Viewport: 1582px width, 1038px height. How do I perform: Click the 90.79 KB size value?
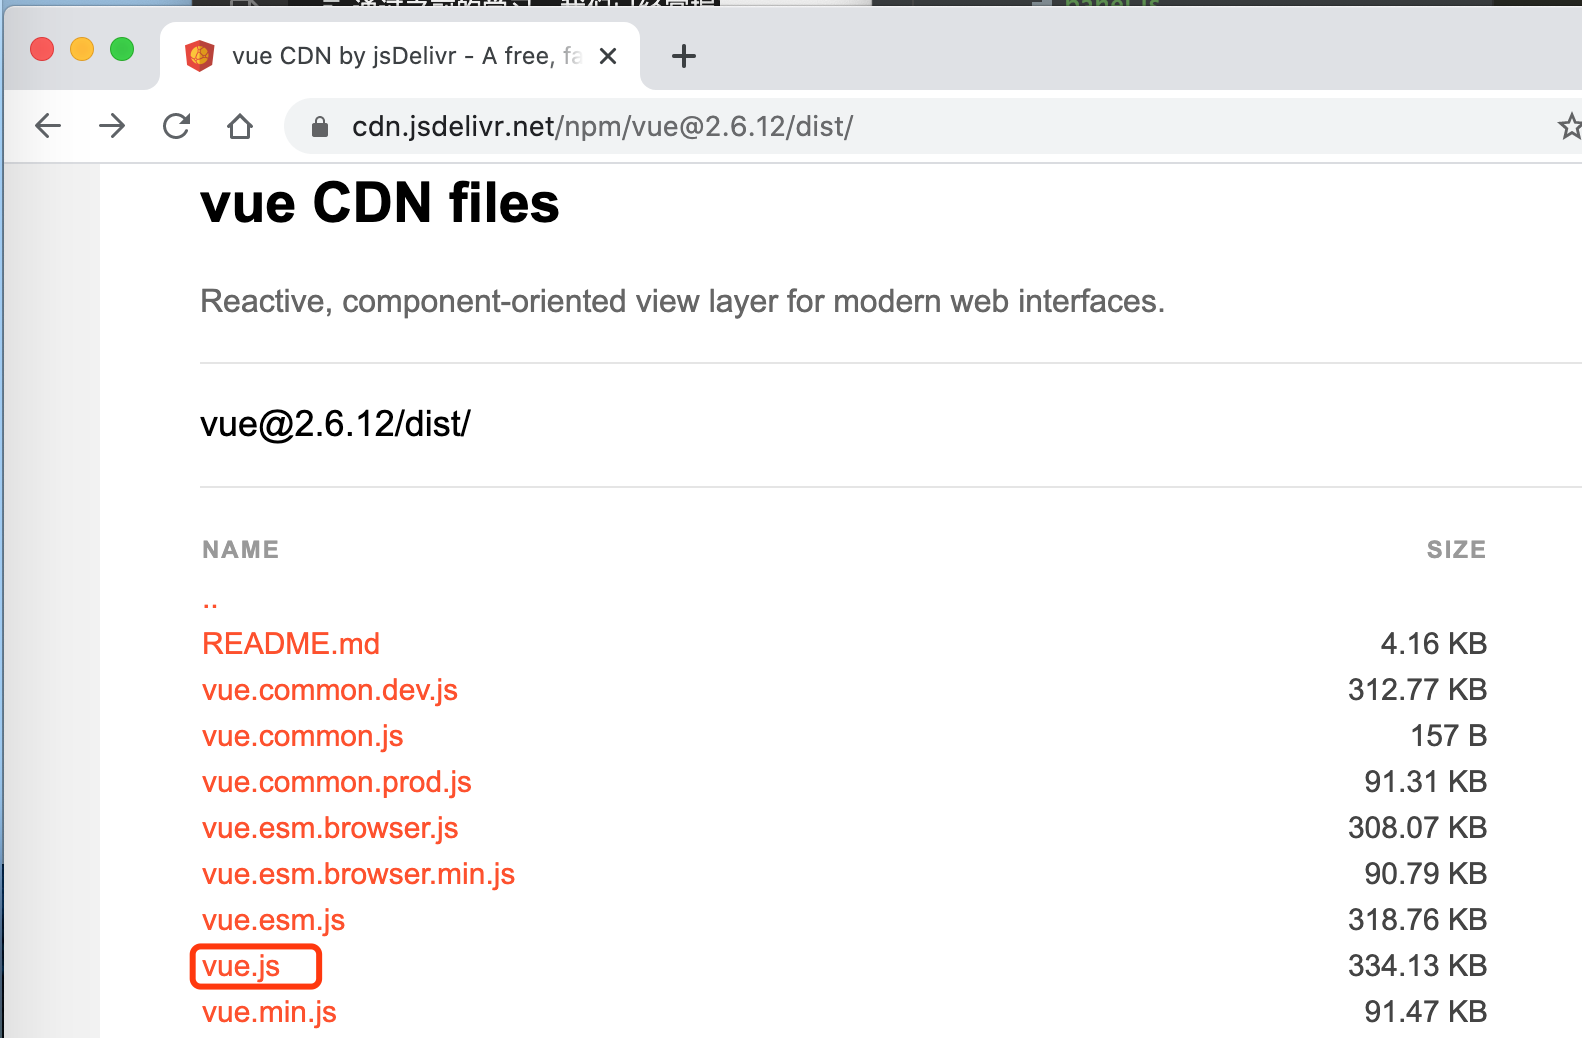pyautogui.click(x=1426, y=874)
